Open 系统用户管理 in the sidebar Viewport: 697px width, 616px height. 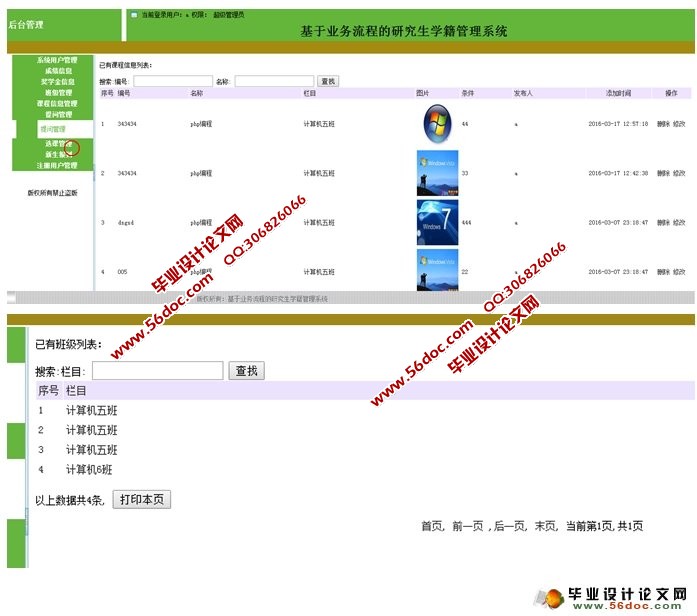tap(56, 60)
